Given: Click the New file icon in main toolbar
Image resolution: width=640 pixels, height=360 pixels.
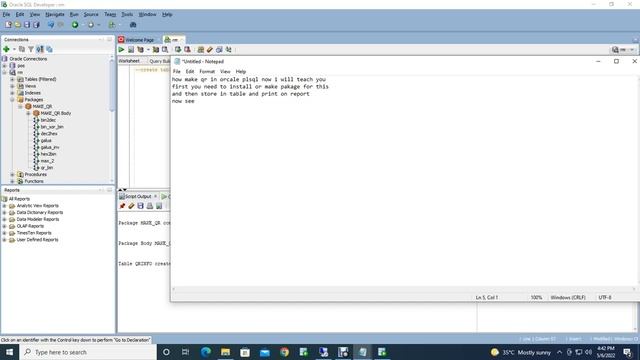Looking at the screenshot, I should (8, 25).
